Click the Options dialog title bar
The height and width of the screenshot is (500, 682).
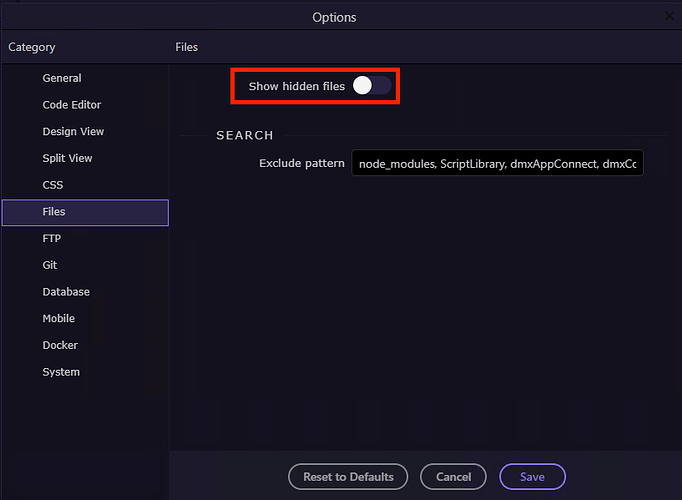click(334, 17)
